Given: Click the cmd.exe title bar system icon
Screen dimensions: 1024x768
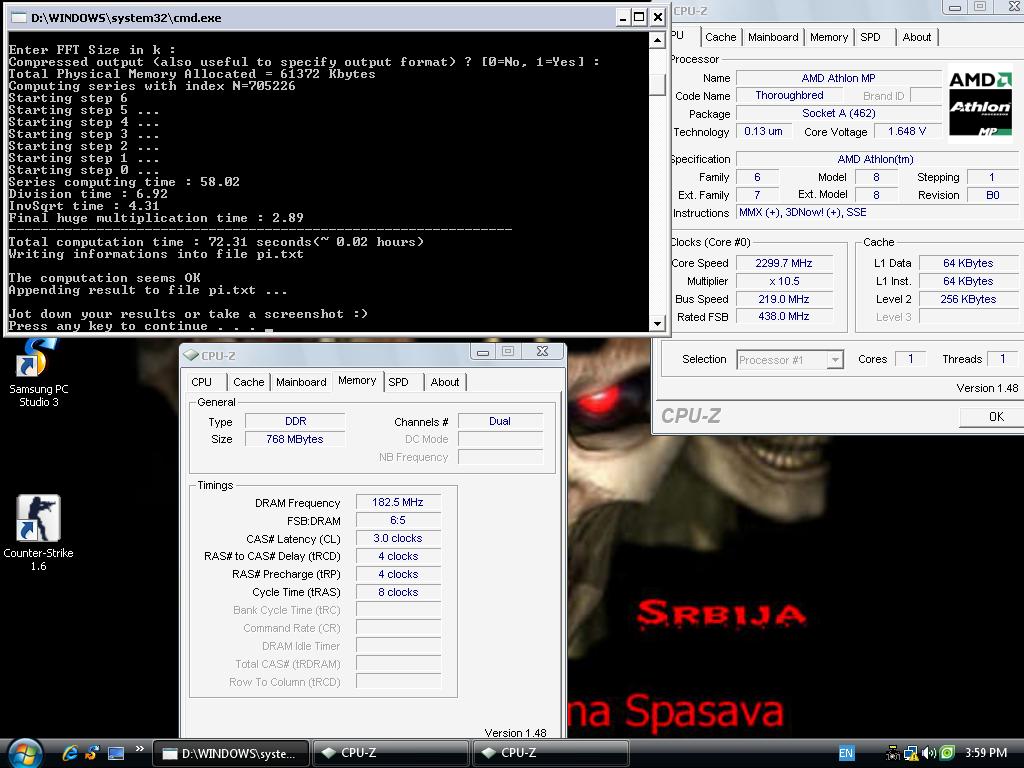Looking at the screenshot, I should 19,18.
